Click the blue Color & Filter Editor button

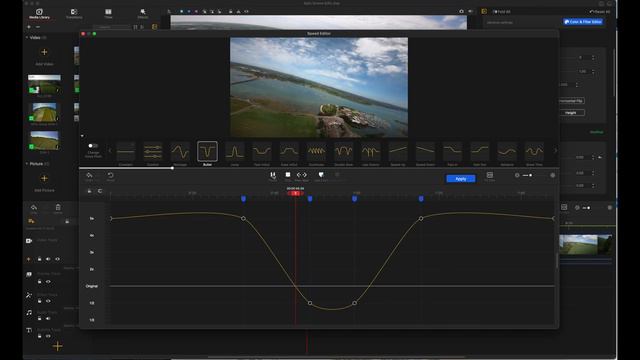point(583,22)
